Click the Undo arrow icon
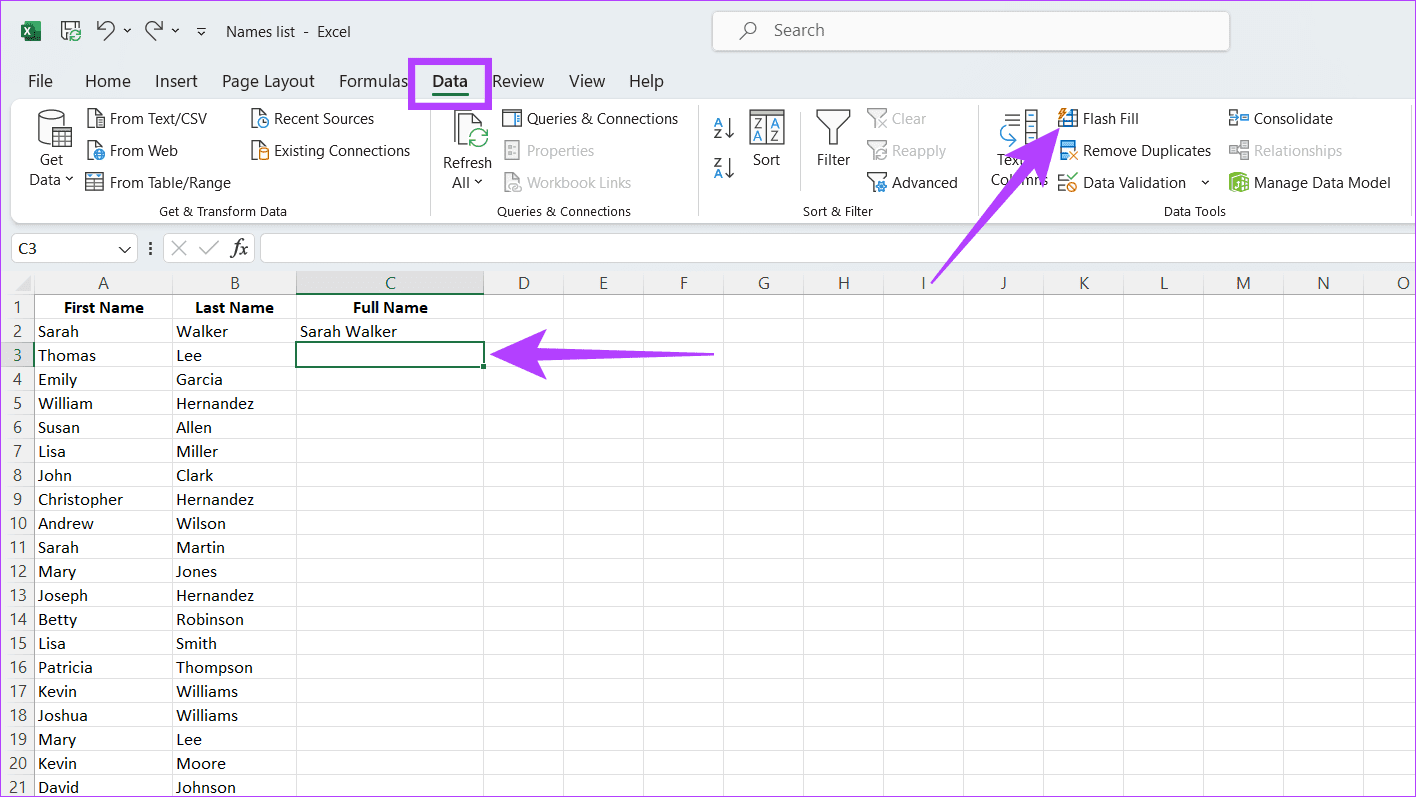The width and height of the screenshot is (1416, 797). [106, 31]
